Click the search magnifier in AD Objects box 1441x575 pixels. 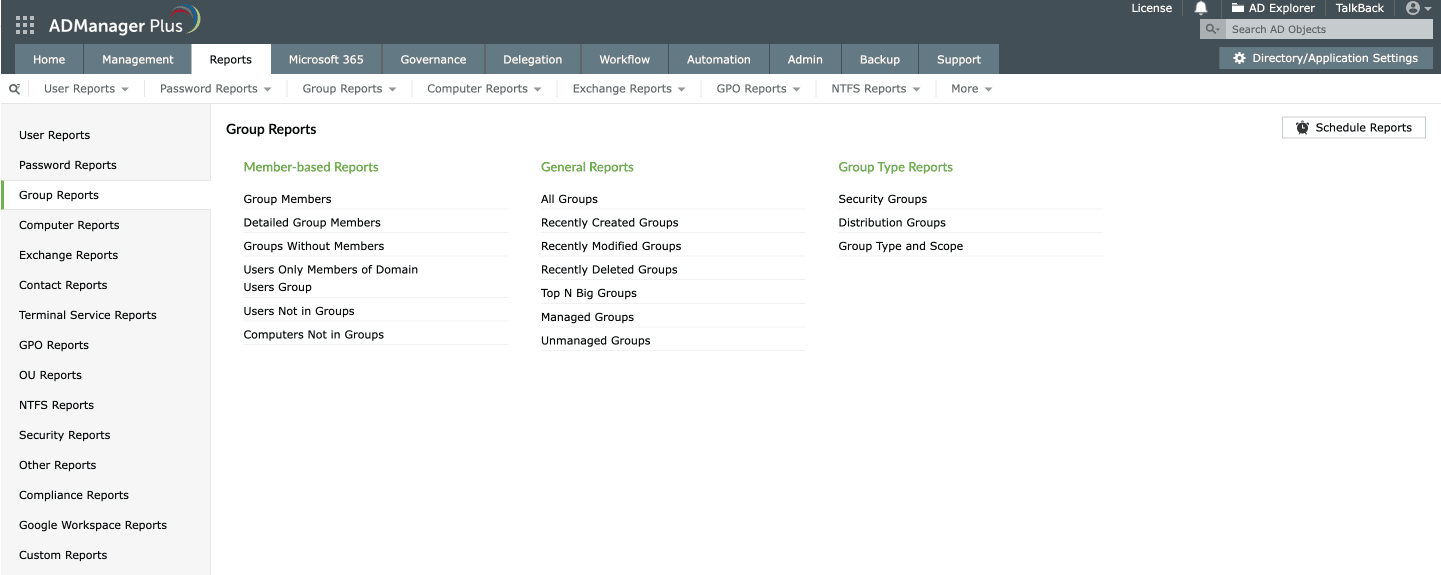1212,30
